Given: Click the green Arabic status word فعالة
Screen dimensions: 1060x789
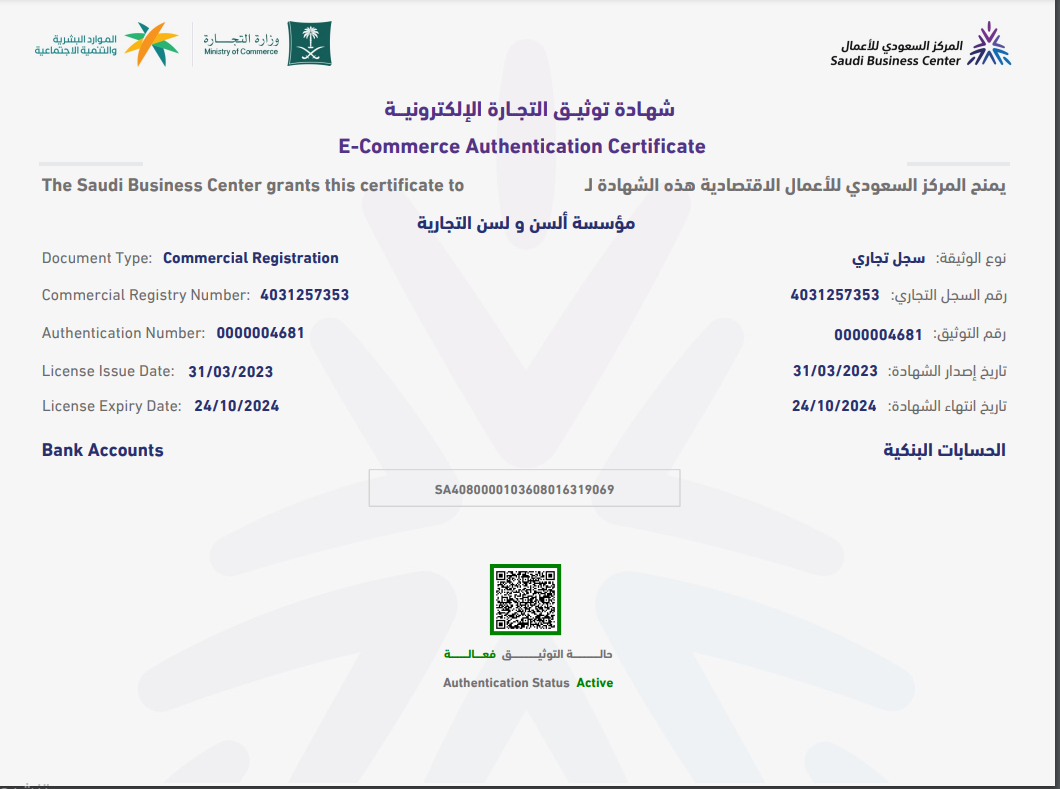Looking at the screenshot, I should point(470,653).
